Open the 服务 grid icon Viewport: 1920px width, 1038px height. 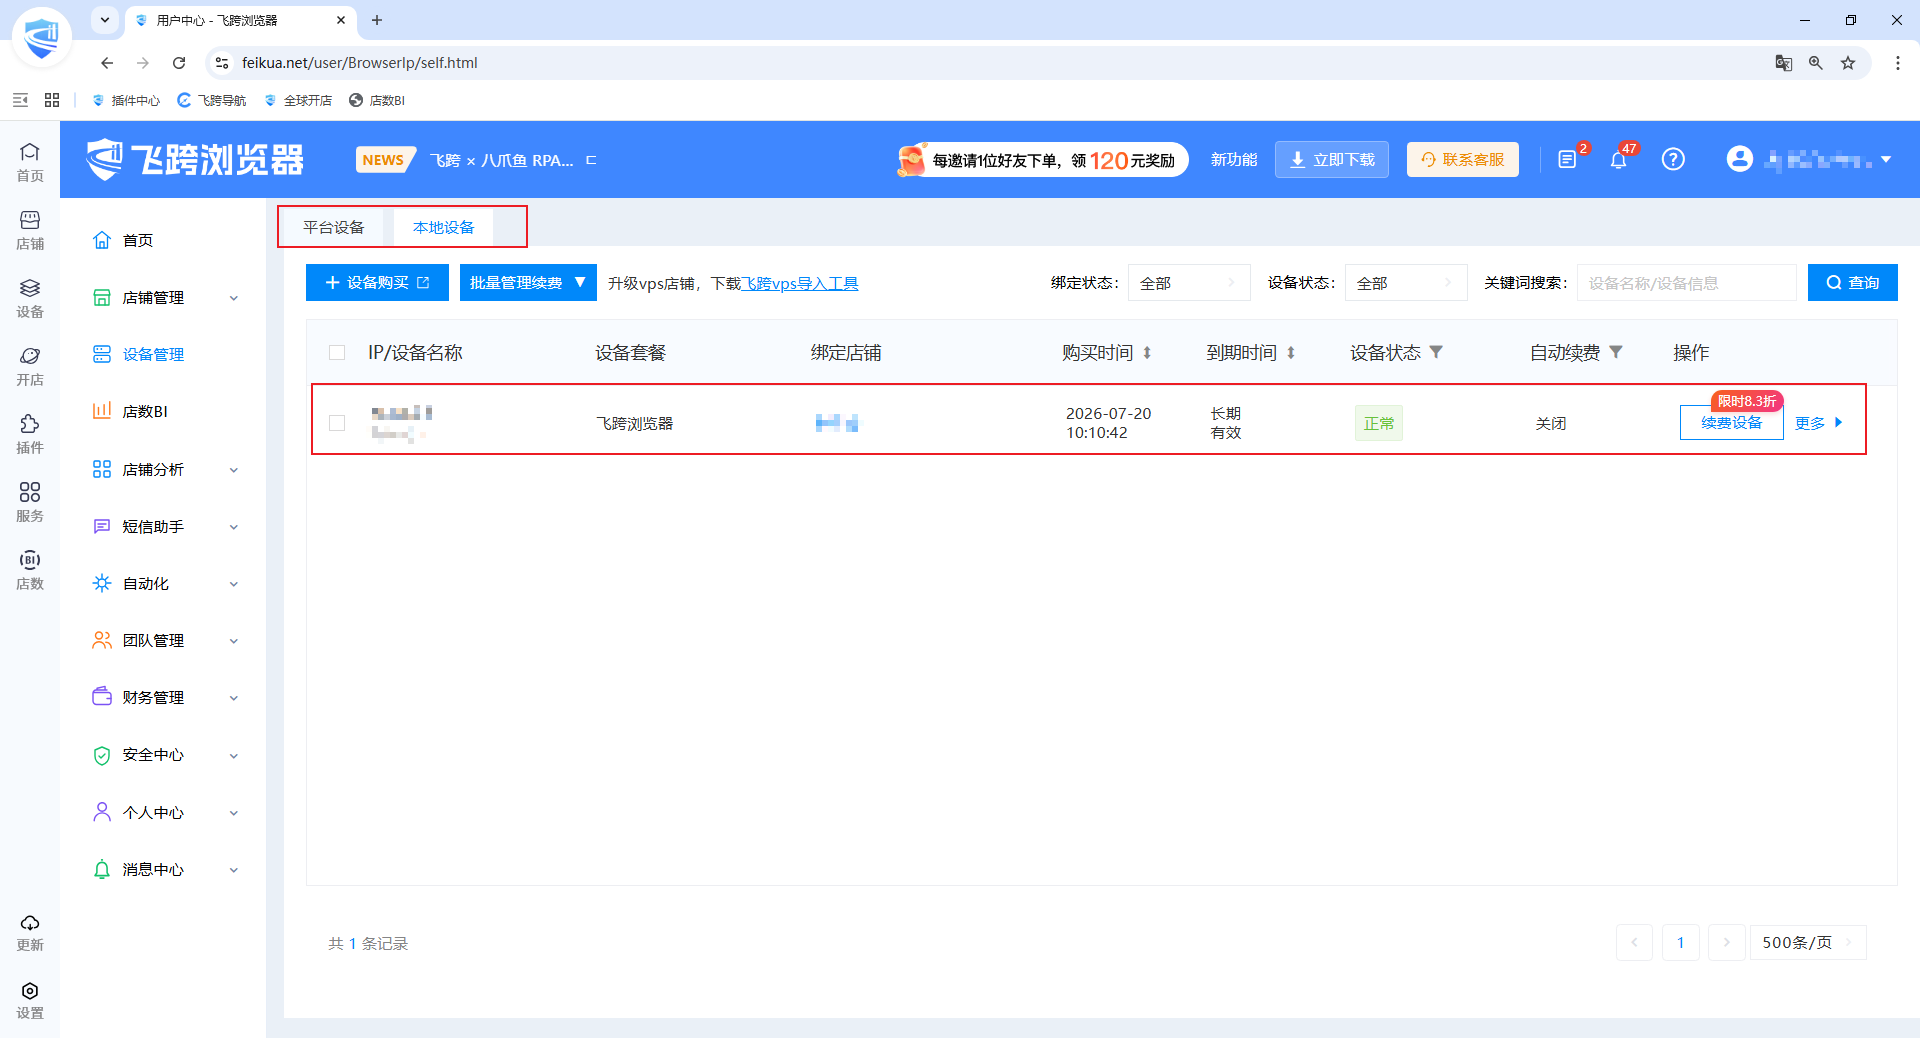(x=30, y=502)
